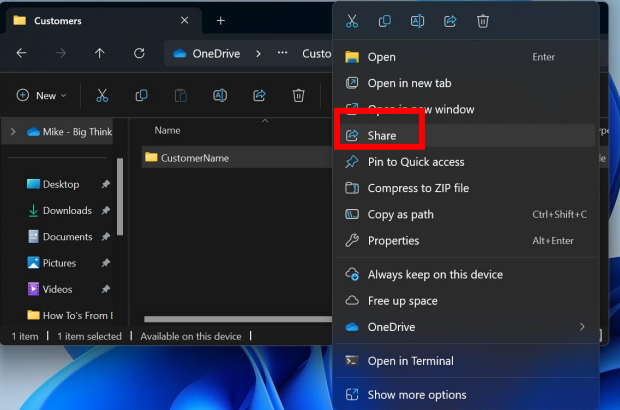Click the file list horizontal scrollbar
The height and width of the screenshot is (410, 620).
click(238, 319)
